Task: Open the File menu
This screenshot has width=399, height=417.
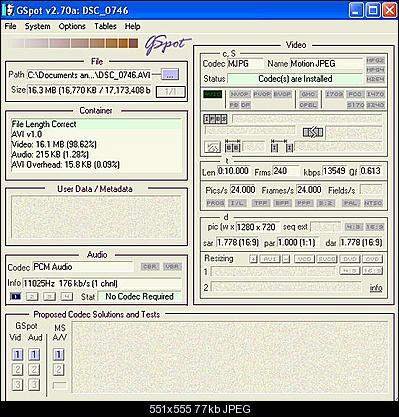Action: (10, 26)
